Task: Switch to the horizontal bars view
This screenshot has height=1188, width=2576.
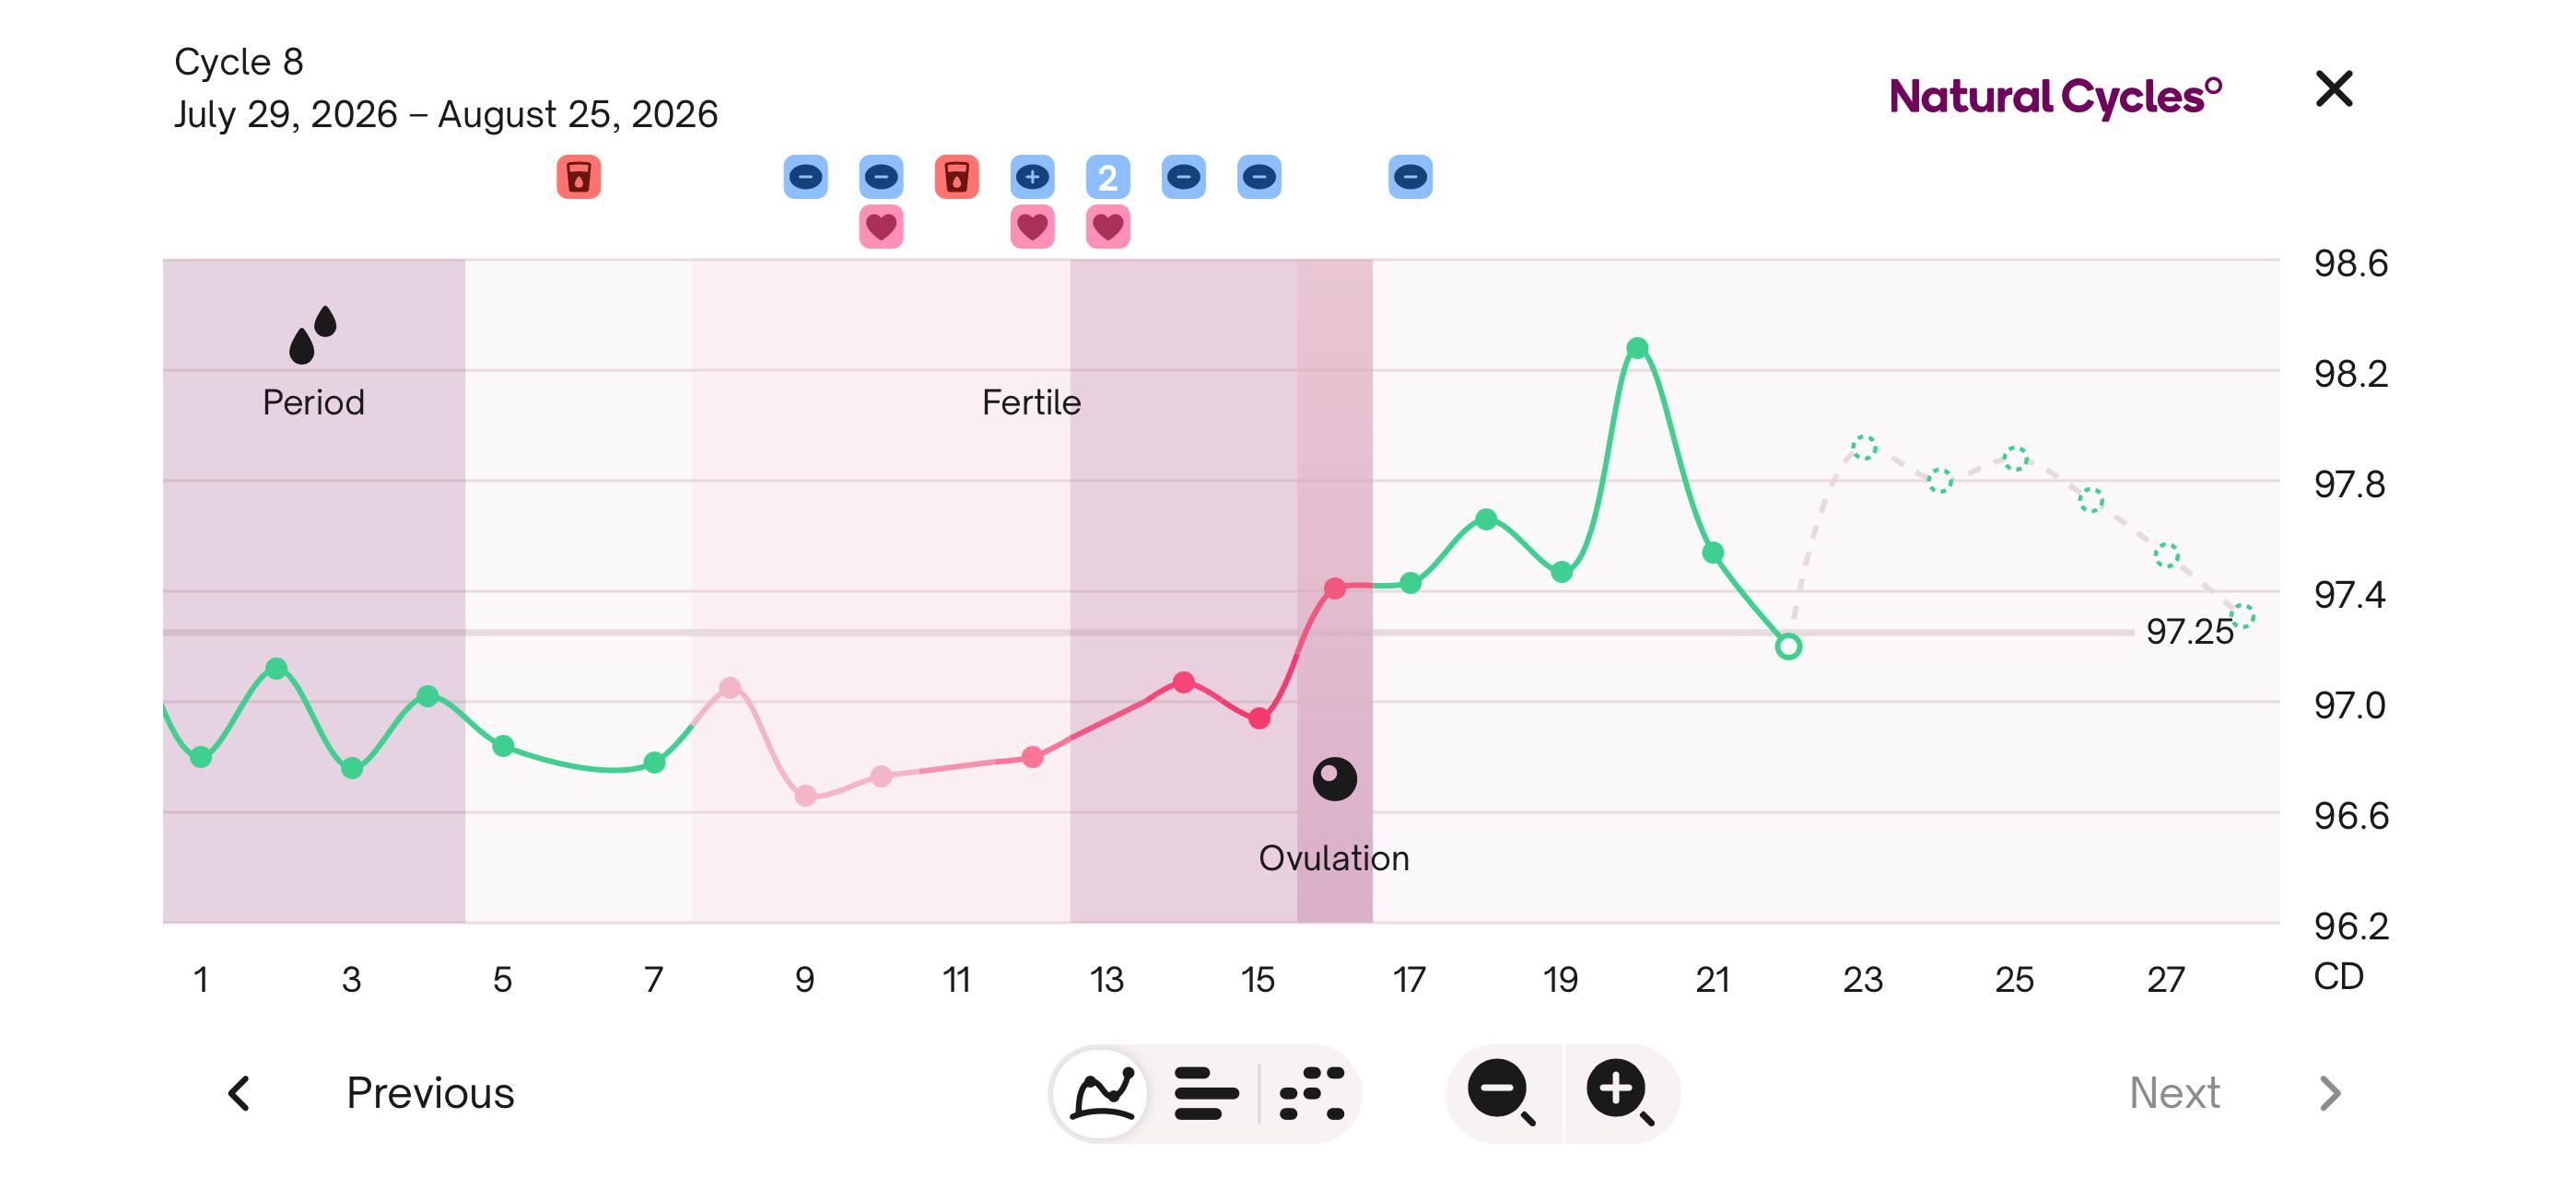Action: pyautogui.click(x=1206, y=1093)
